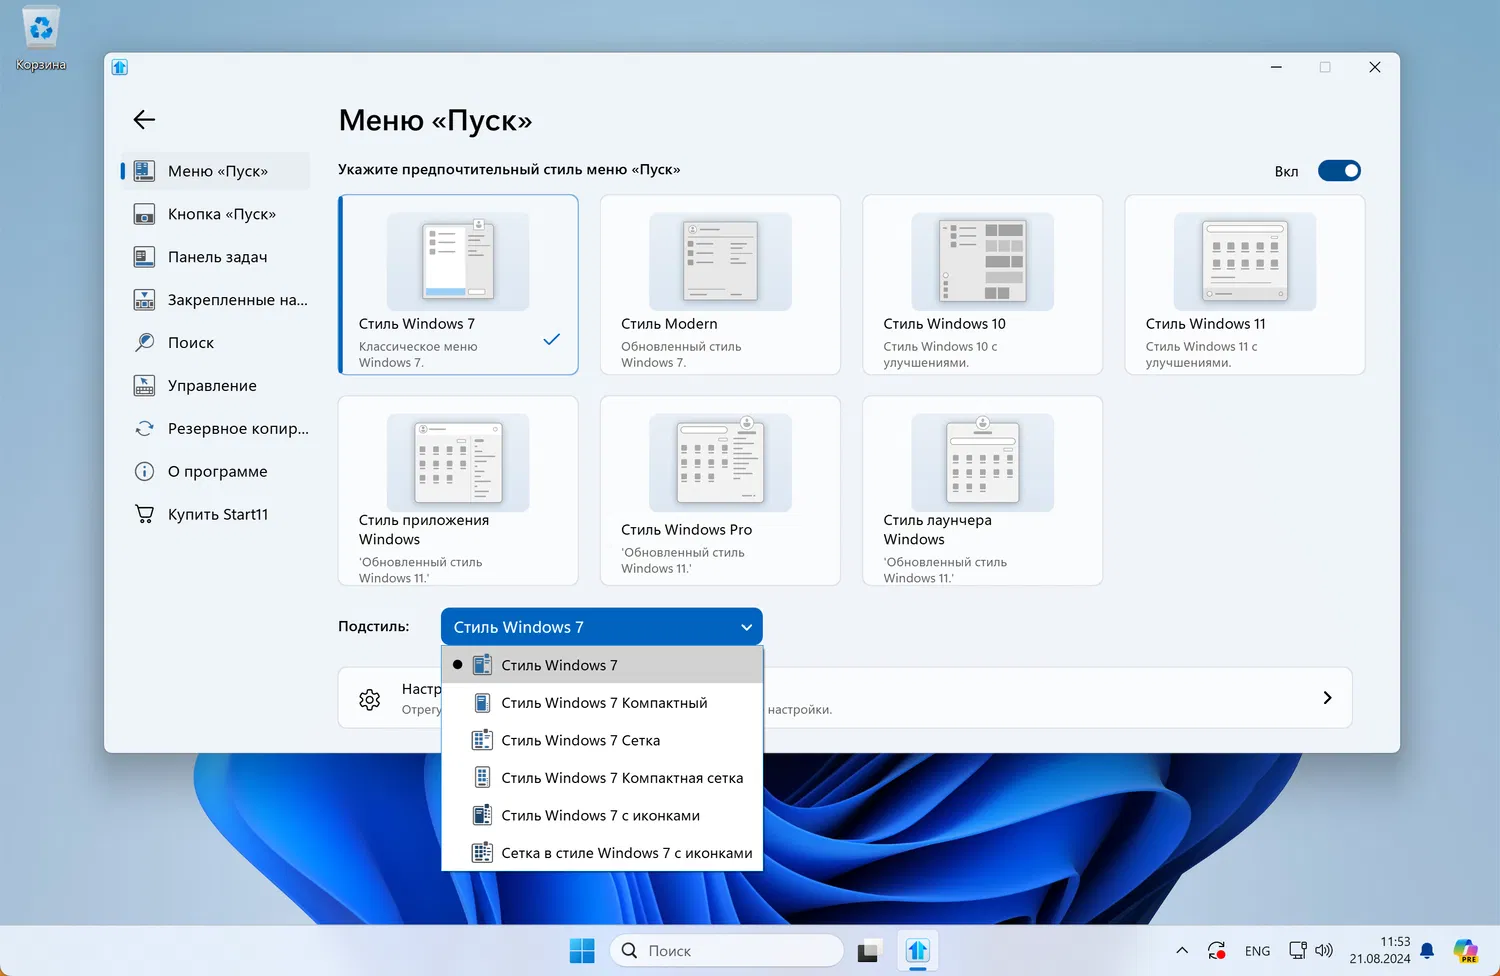Minimize the Start11 settings window
This screenshot has height=976, width=1500.
point(1276,67)
